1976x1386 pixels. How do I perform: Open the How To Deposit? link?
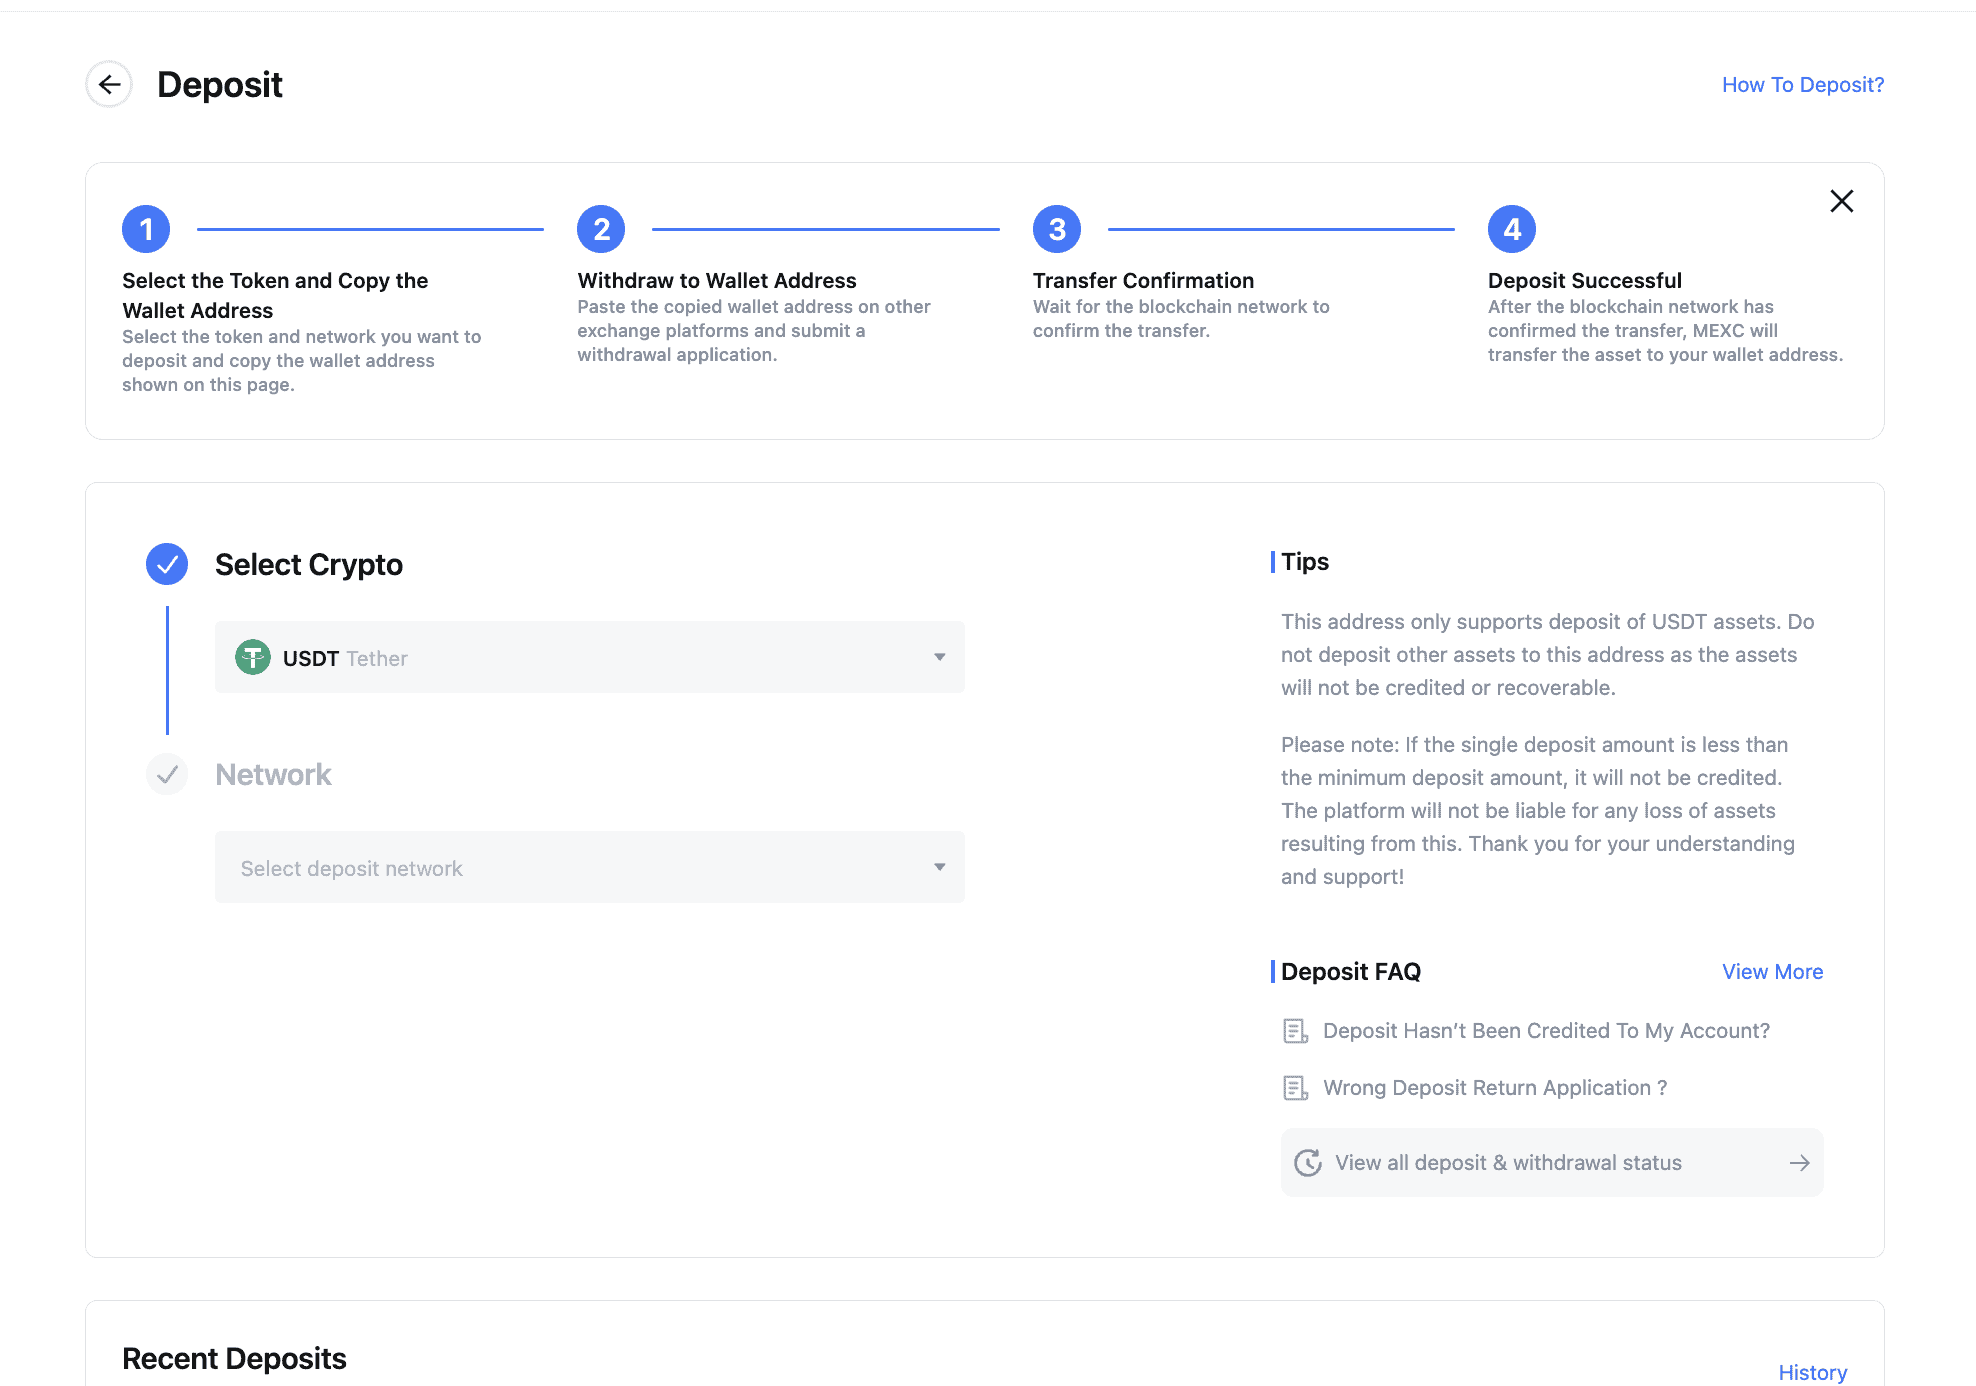tap(1802, 85)
